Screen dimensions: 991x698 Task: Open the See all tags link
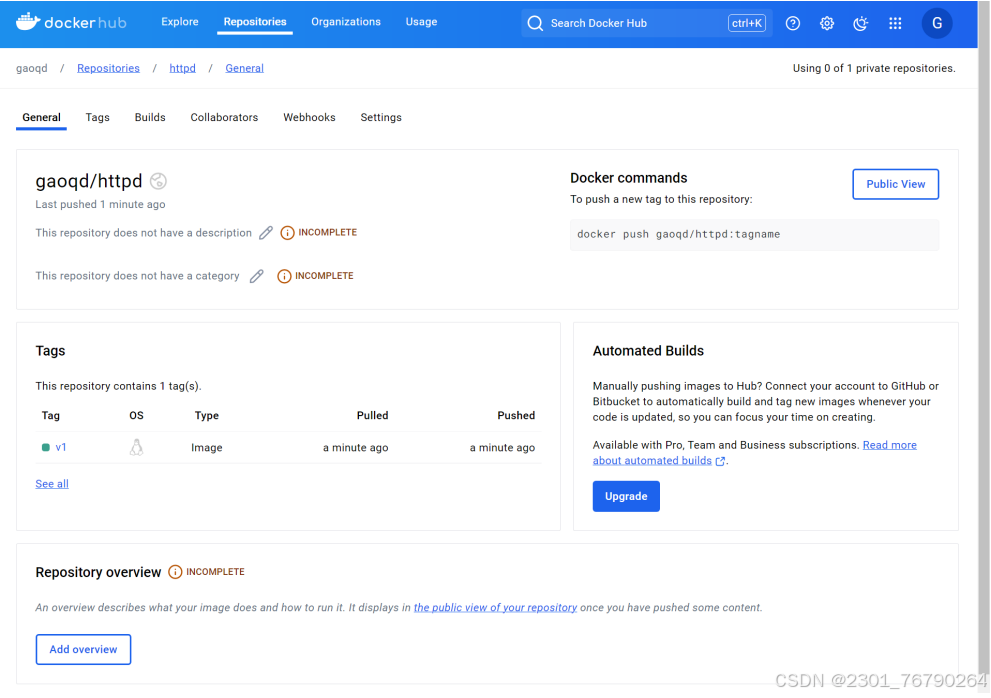tap(52, 484)
